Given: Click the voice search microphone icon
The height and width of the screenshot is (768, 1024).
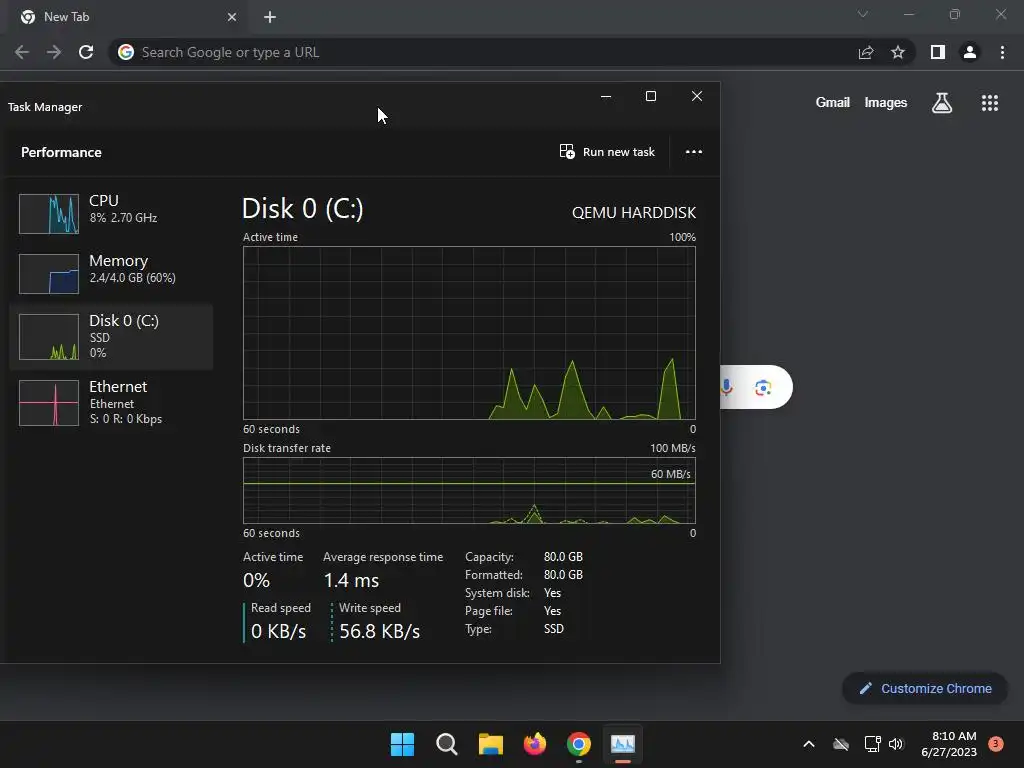Looking at the screenshot, I should click(726, 387).
